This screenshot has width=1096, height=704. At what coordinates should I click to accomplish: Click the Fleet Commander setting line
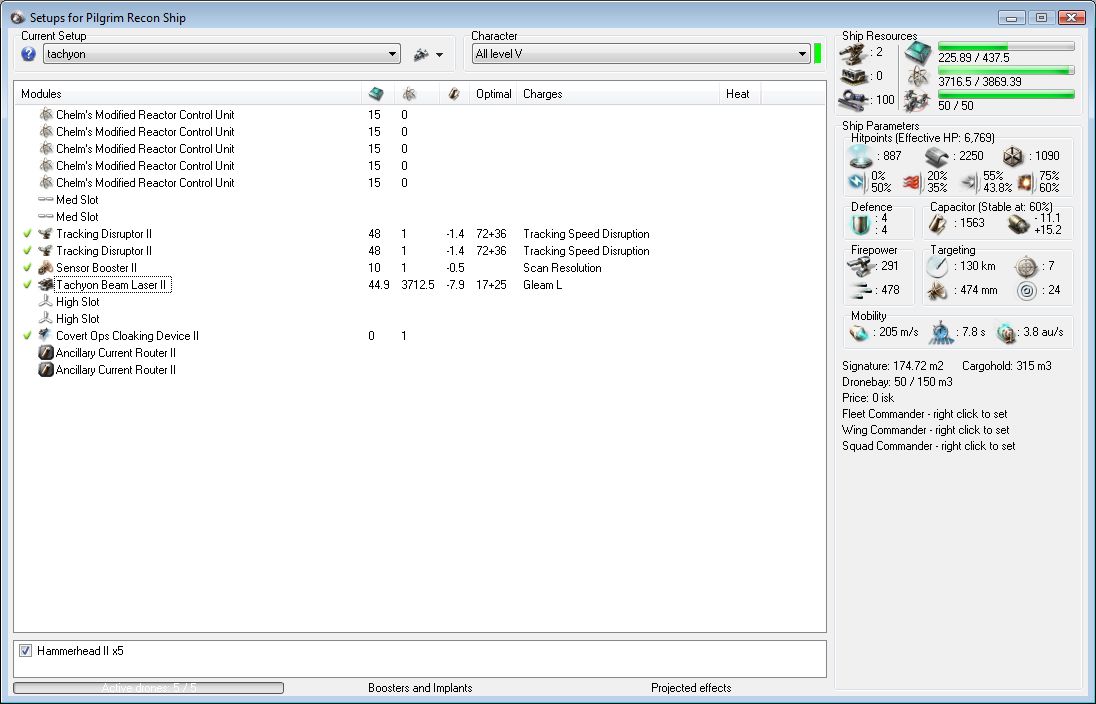click(925, 414)
